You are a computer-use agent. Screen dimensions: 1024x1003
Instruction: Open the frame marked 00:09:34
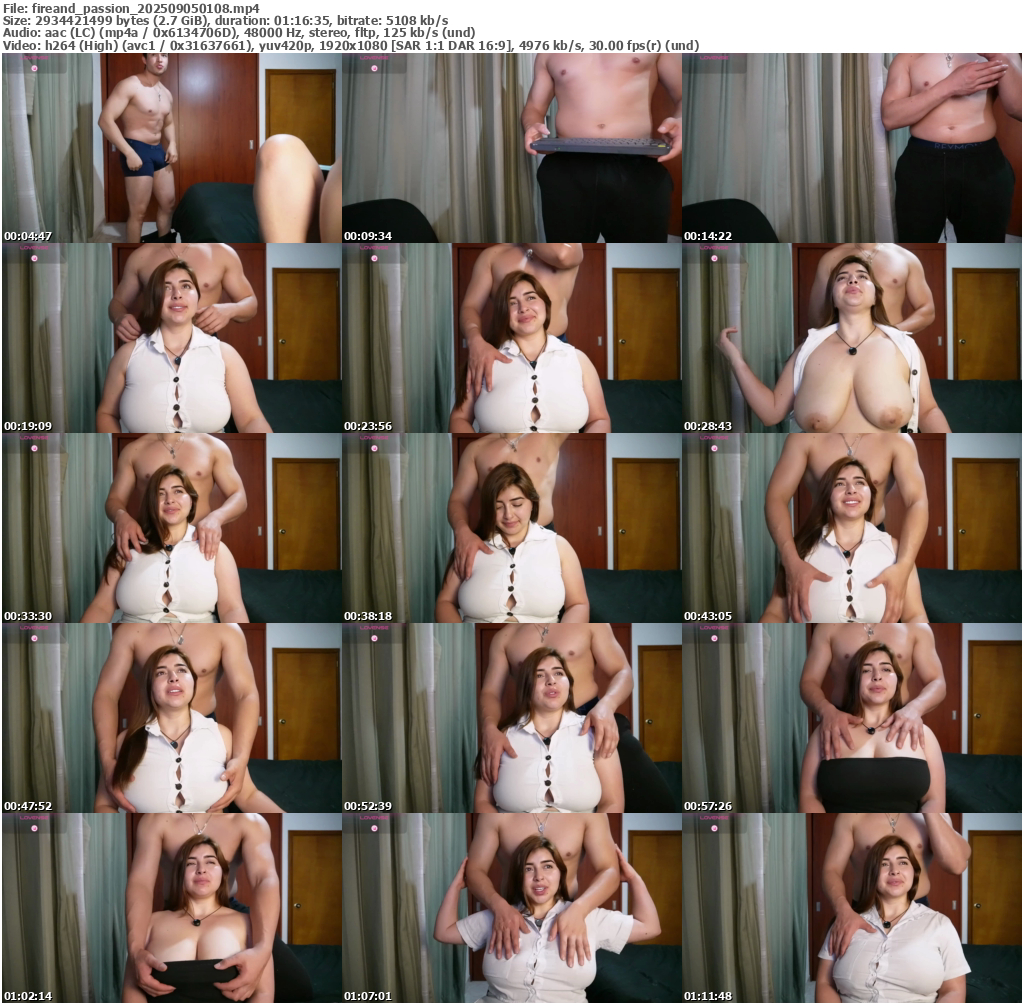pos(511,148)
